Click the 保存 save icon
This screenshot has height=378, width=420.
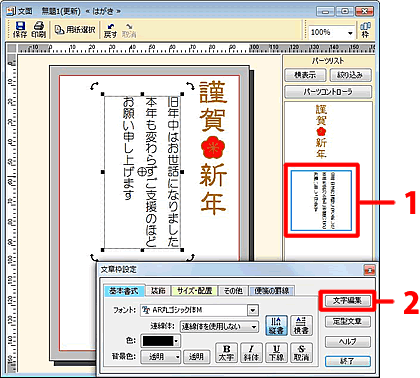pos(20,30)
